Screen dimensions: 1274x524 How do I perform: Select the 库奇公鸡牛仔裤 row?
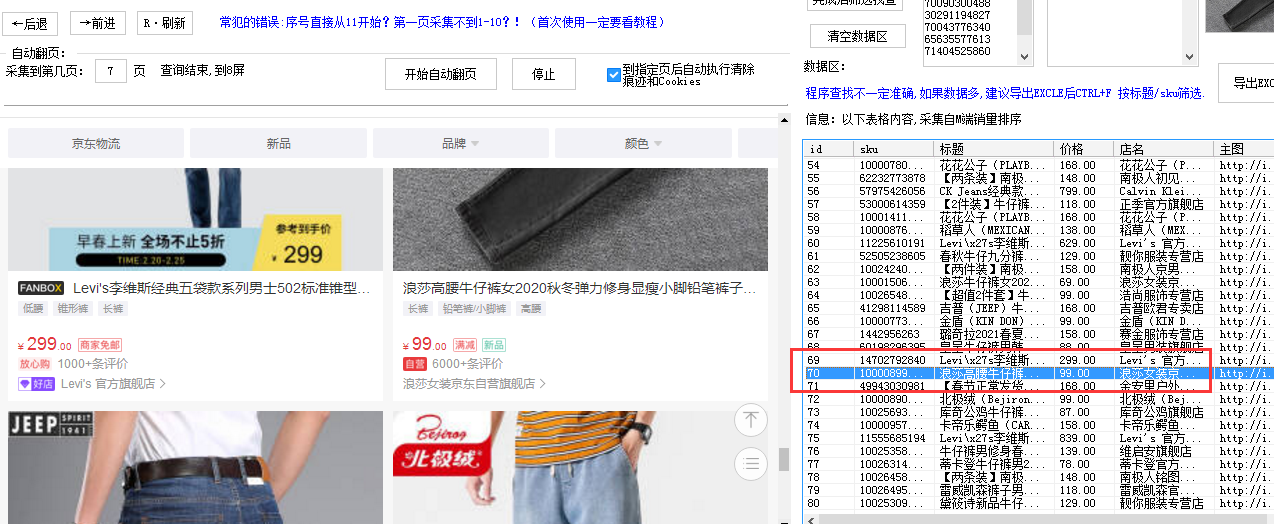1038,412
